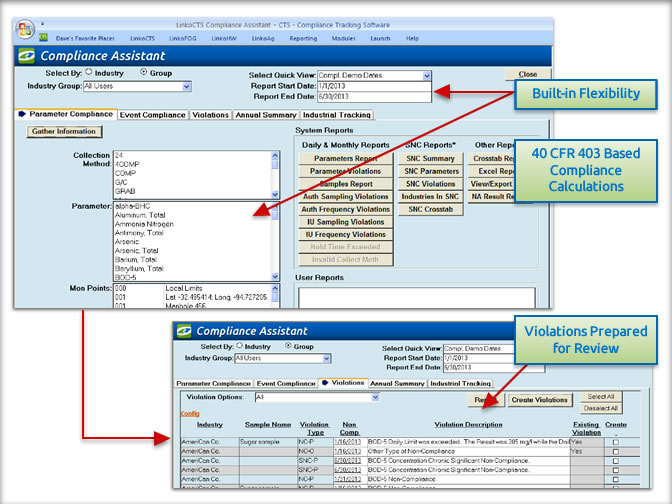Open the Select Quick View dropdown in the top window
The width and height of the screenshot is (672, 504).
427,76
